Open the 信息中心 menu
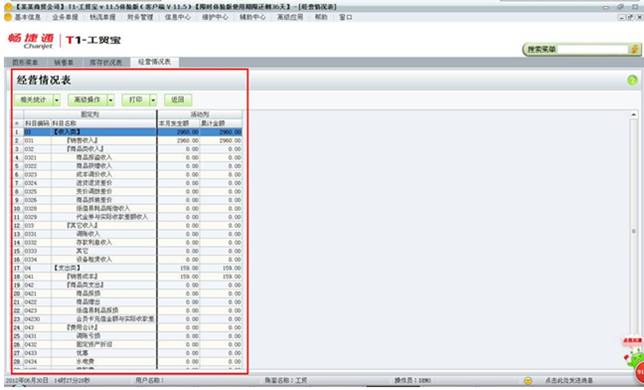Viewport: 644px width, 390px height. [177, 17]
